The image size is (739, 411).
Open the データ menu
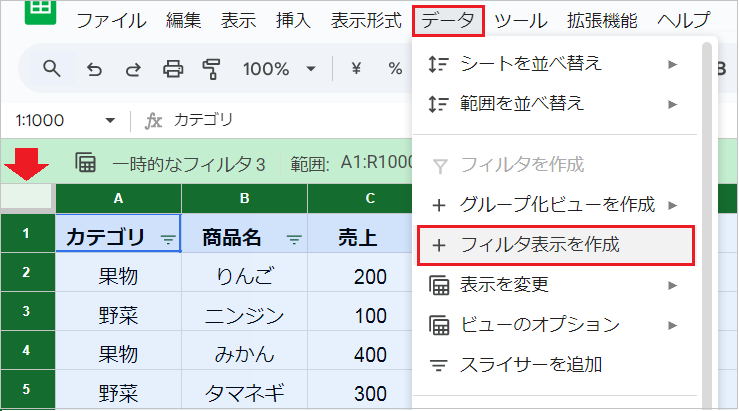(448, 21)
